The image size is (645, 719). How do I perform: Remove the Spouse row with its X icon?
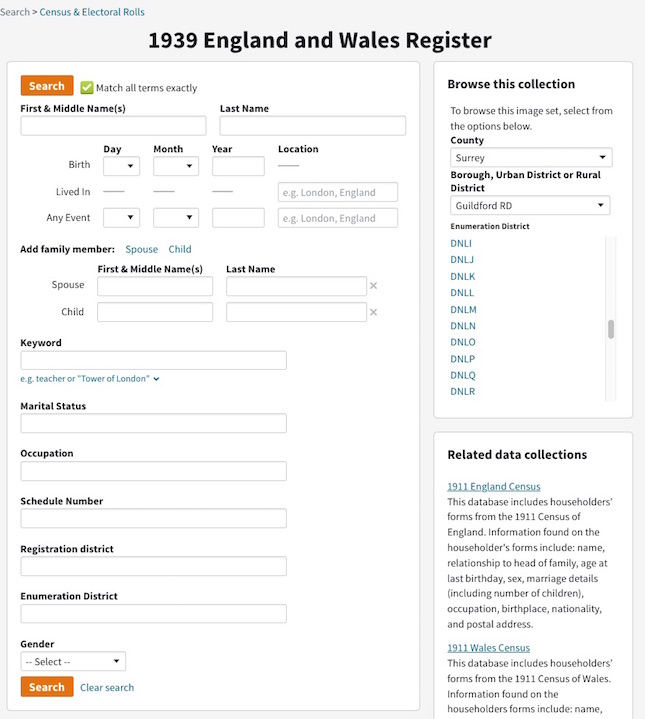[373, 286]
